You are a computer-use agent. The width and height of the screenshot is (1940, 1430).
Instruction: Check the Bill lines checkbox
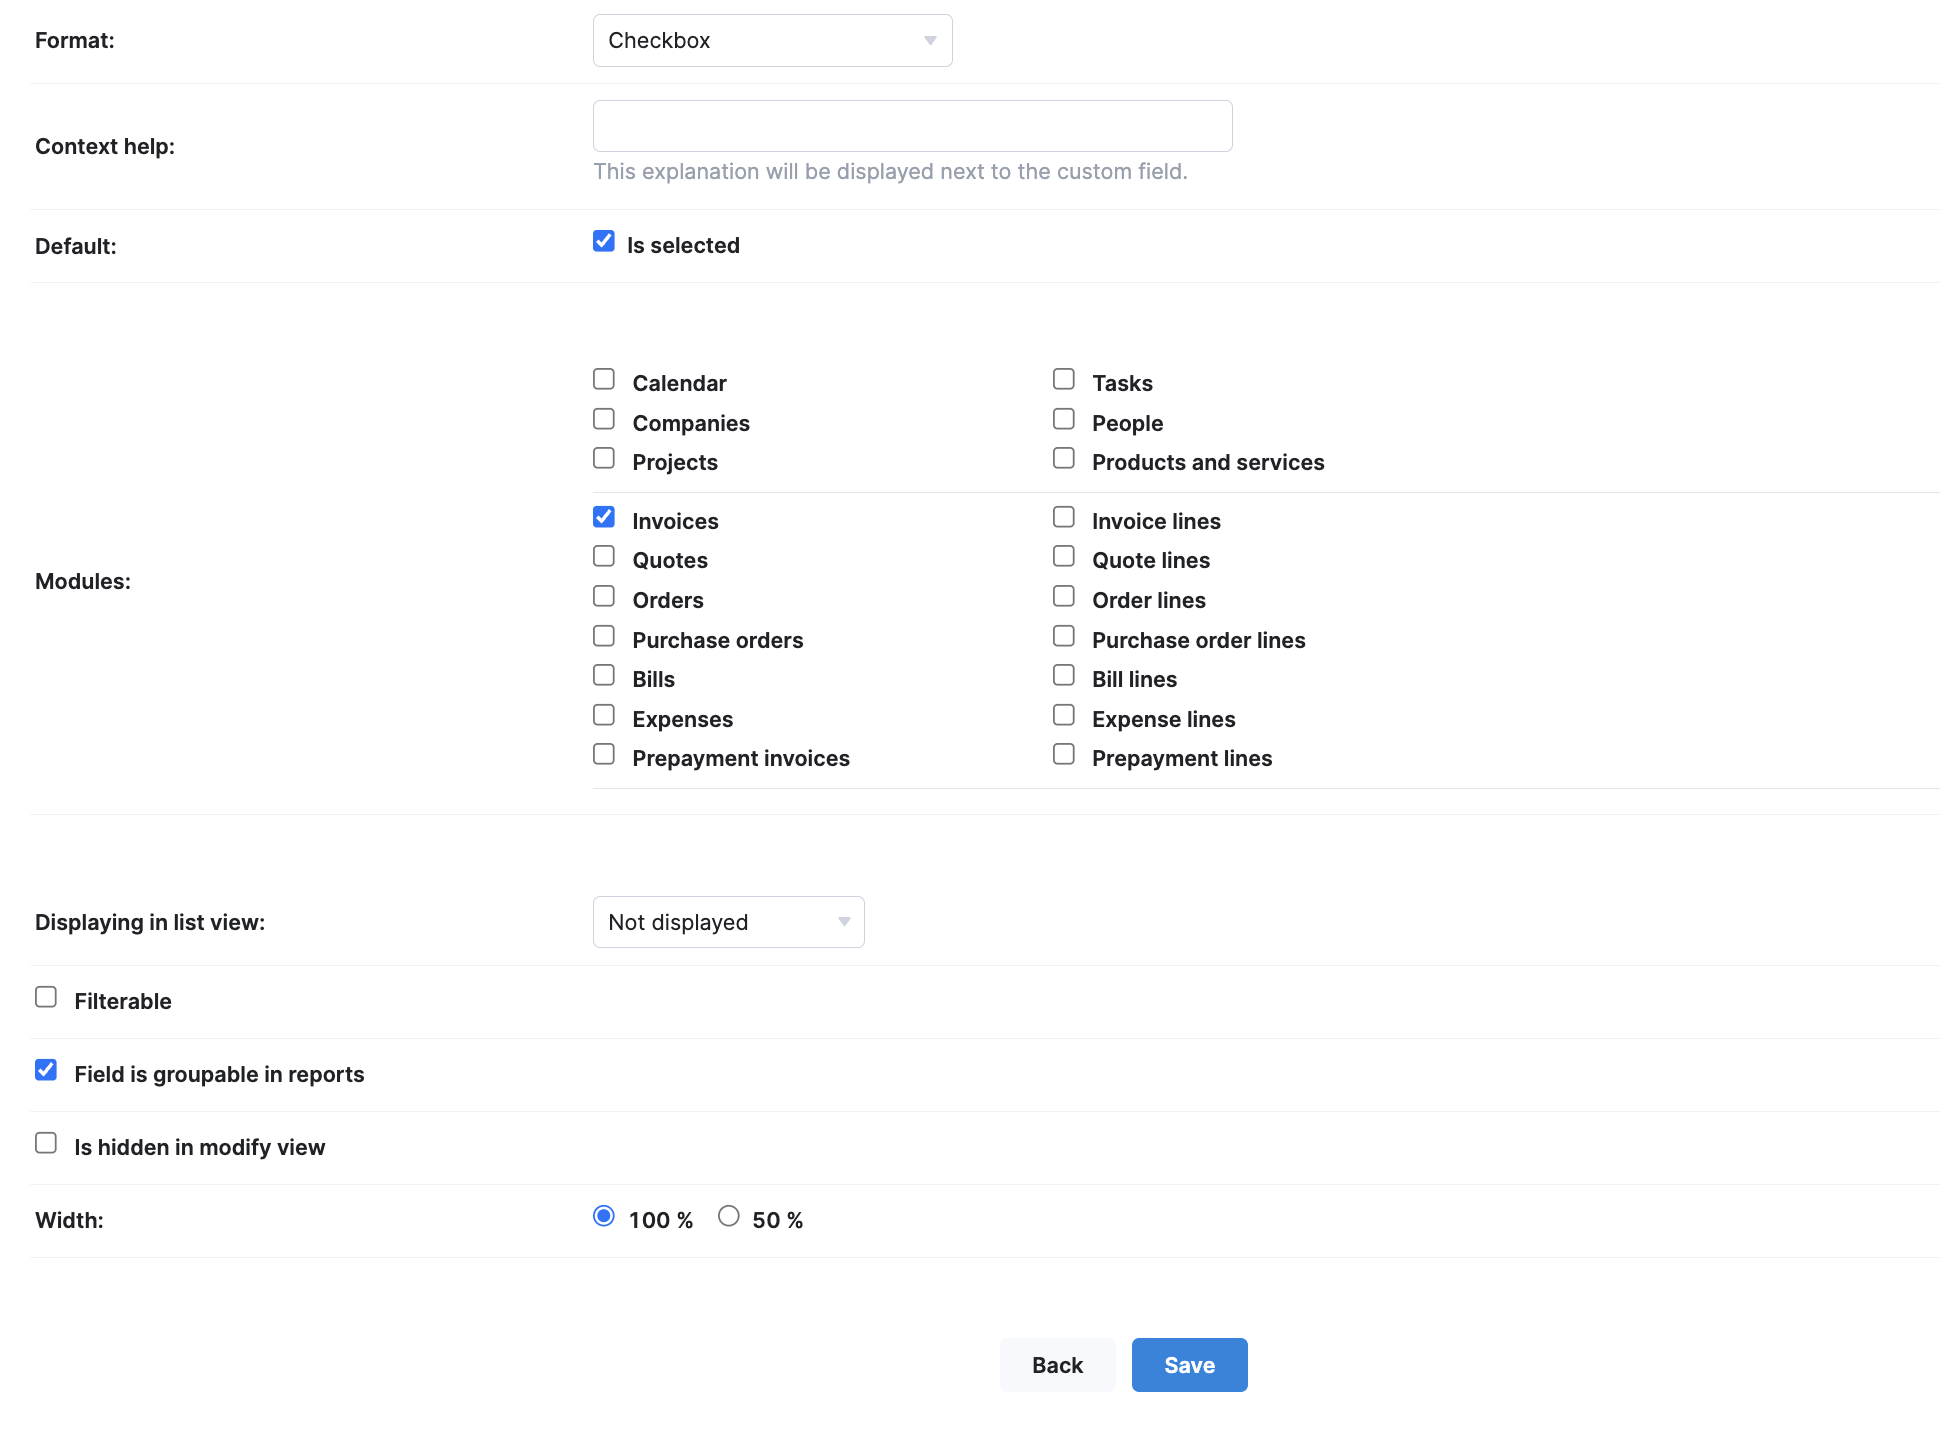(1064, 675)
